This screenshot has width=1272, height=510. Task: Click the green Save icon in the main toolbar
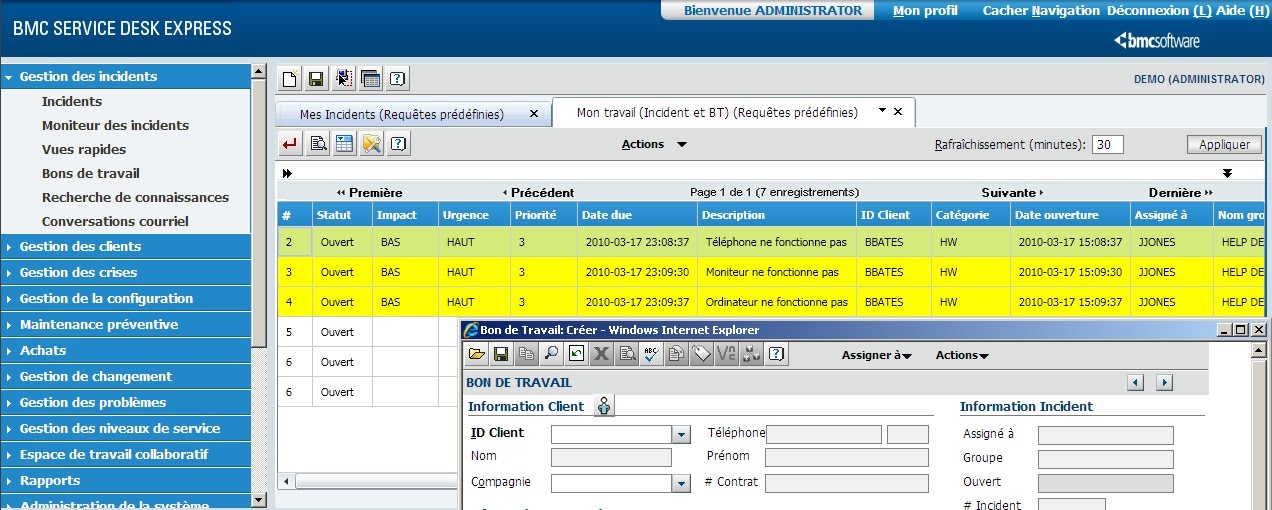[x=316, y=78]
